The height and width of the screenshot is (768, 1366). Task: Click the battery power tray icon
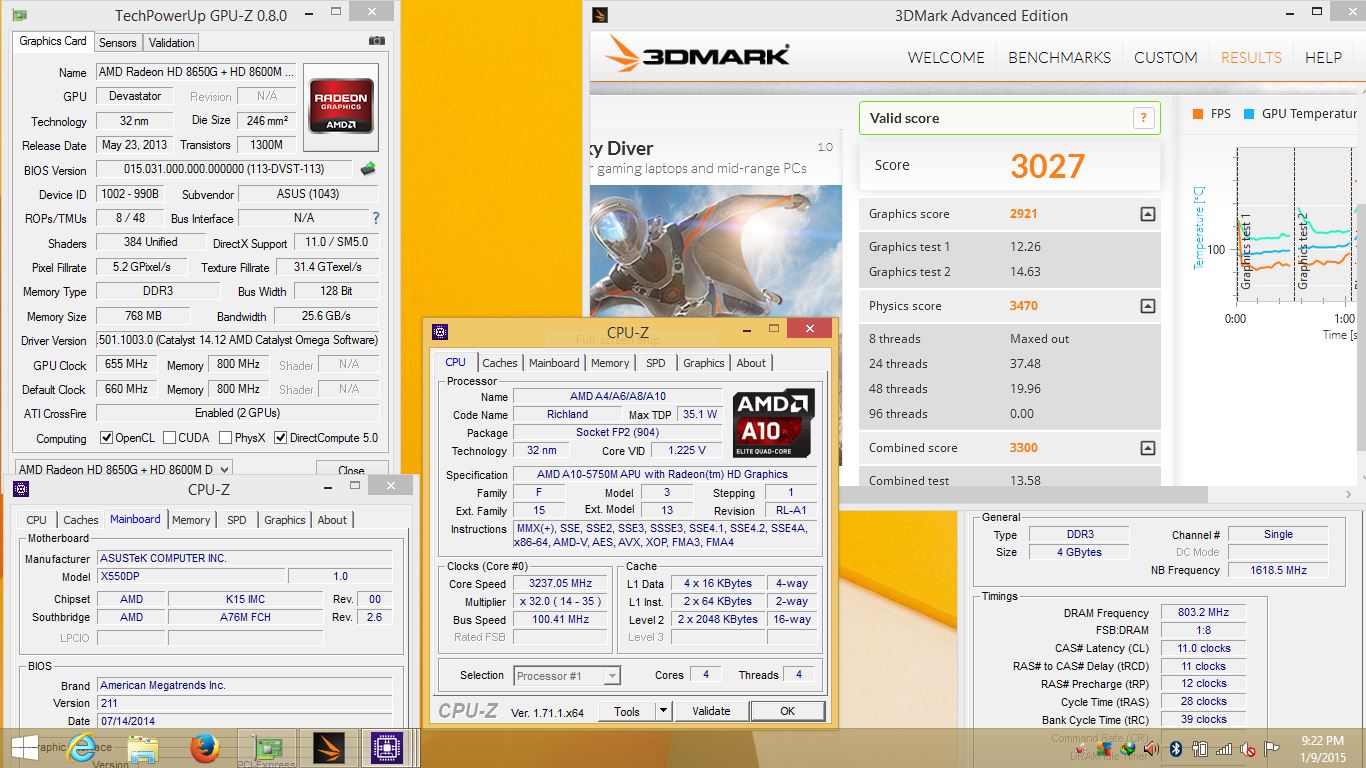(x=1200, y=748)
